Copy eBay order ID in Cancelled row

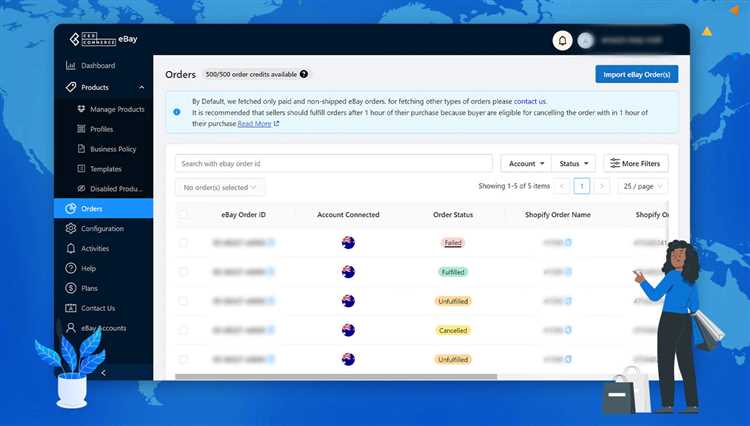pyautogui.click(x=271, y=330)
